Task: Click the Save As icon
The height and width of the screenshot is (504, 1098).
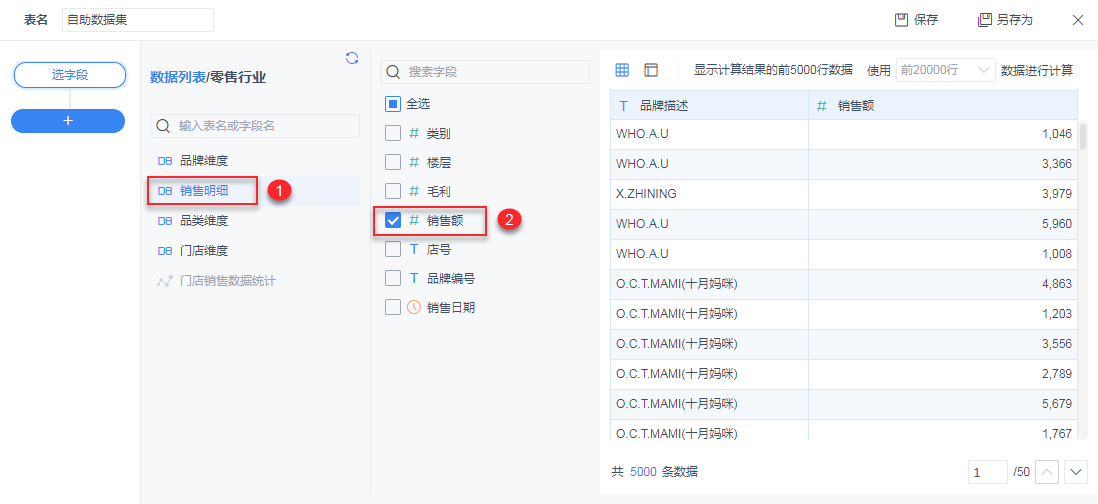Action: tap(984, 20)
